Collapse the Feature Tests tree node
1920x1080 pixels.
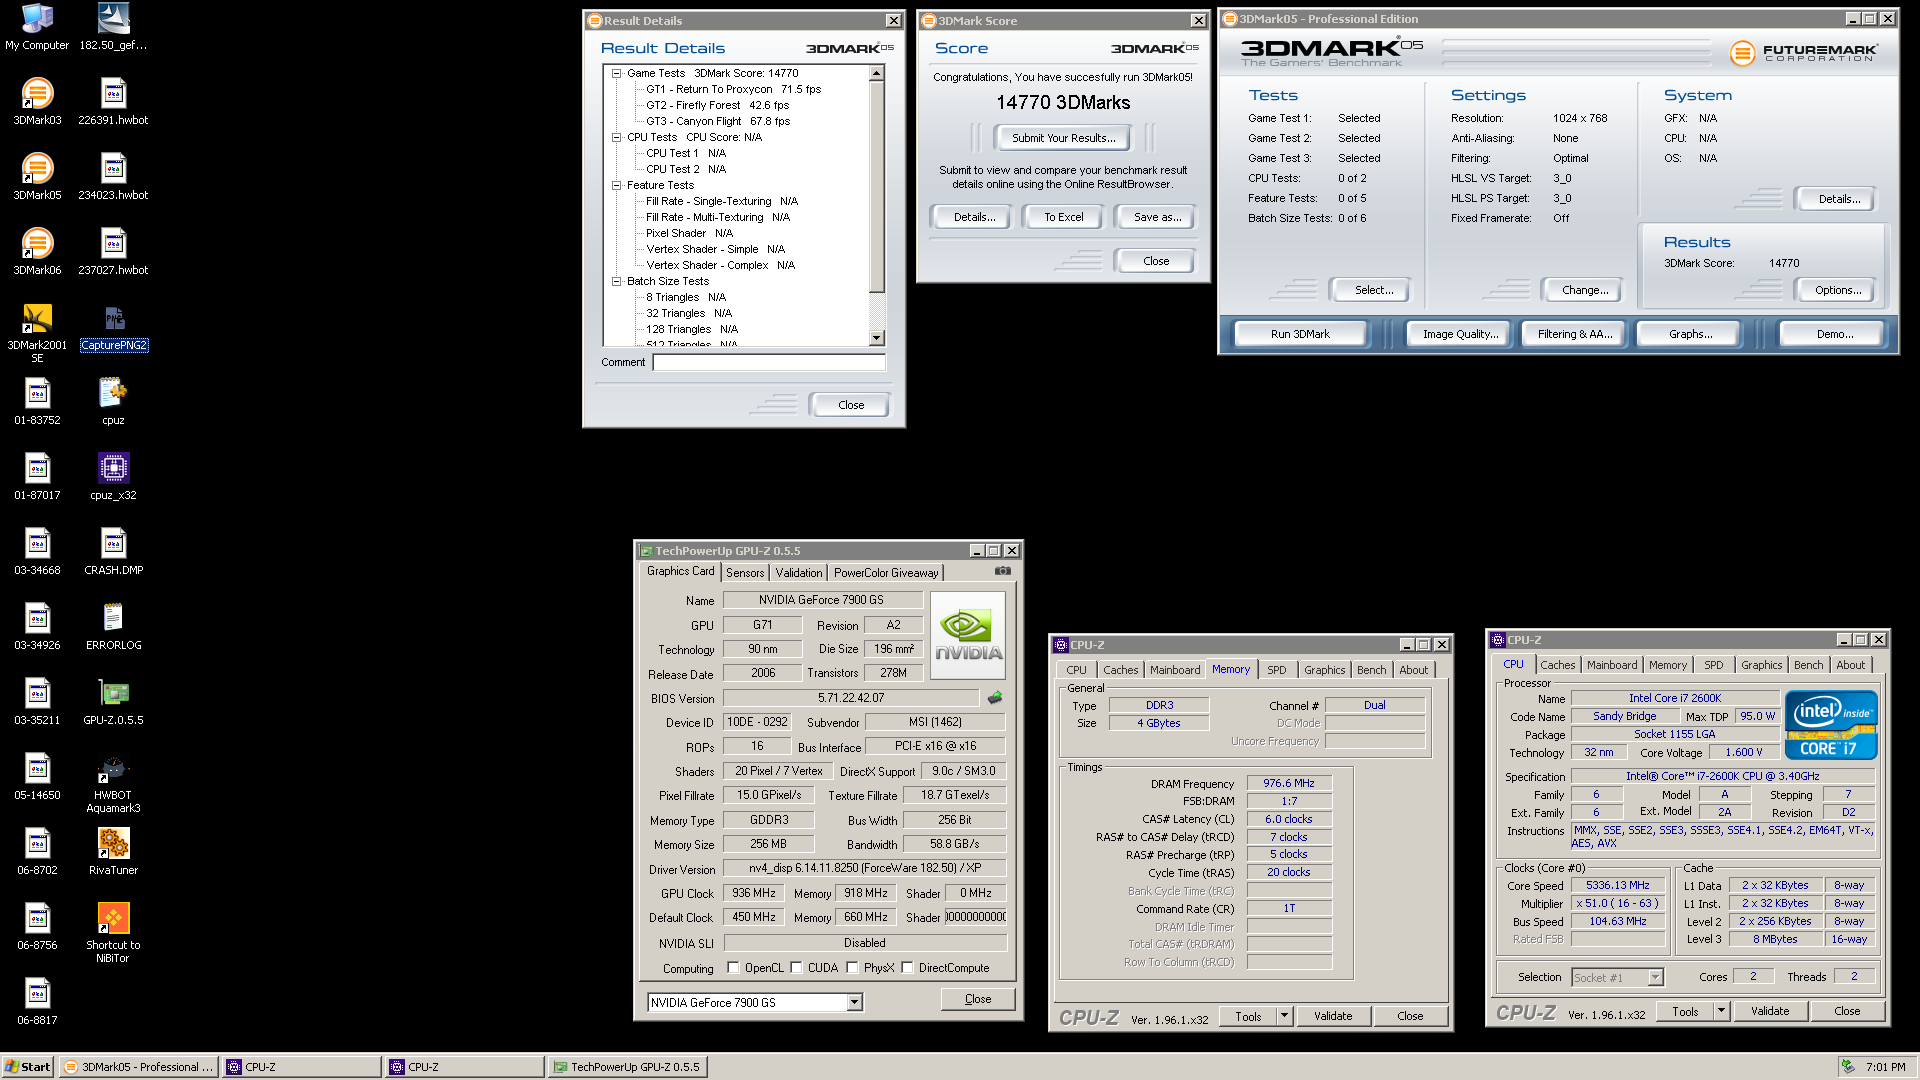pyautogui.click(x=617, y=185)
